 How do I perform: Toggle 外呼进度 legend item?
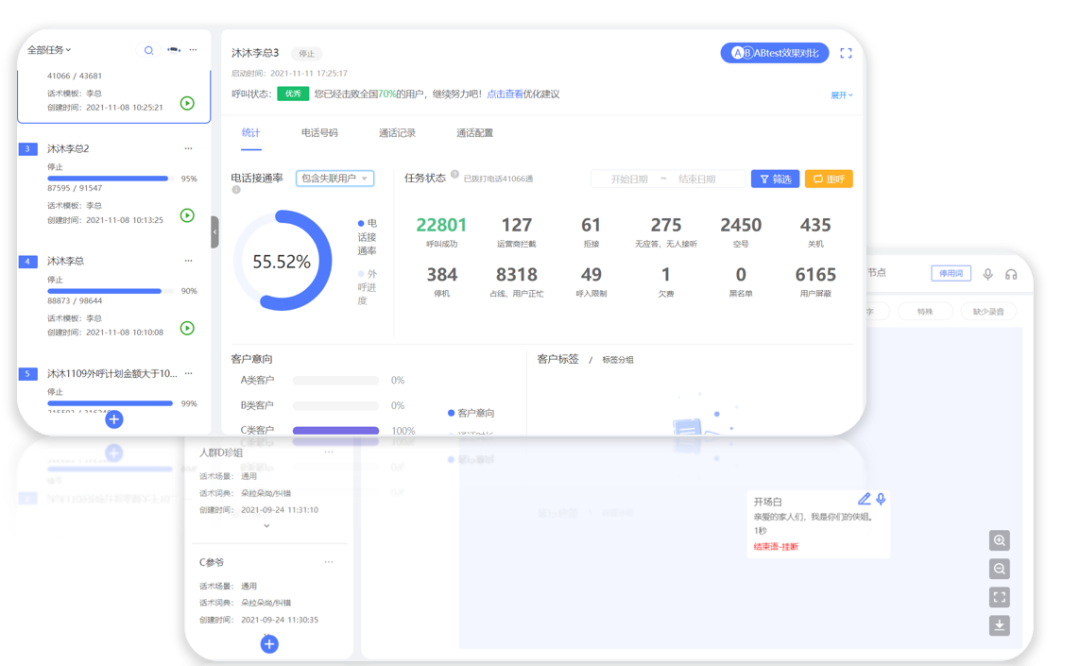[x=367, y=287]
